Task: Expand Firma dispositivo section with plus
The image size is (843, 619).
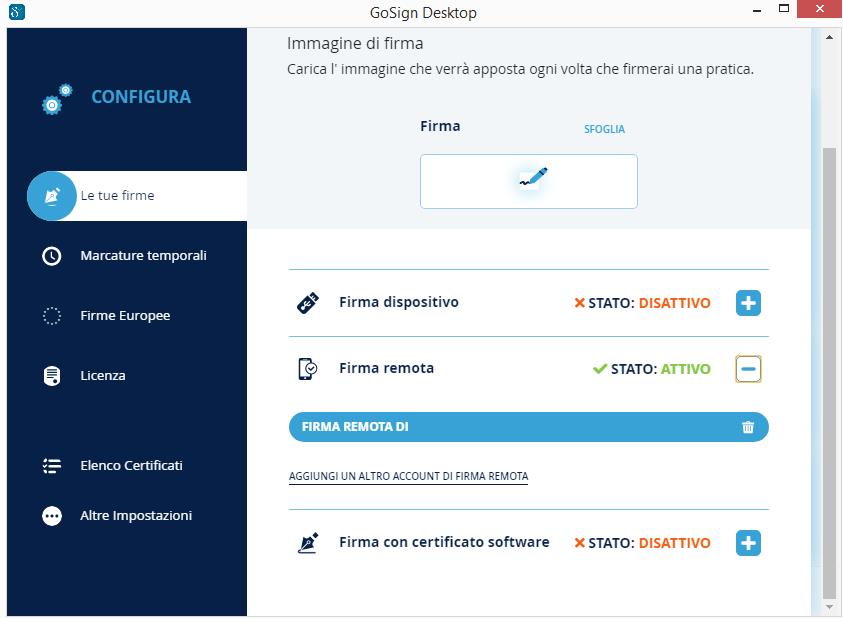Action: point(748,303)
